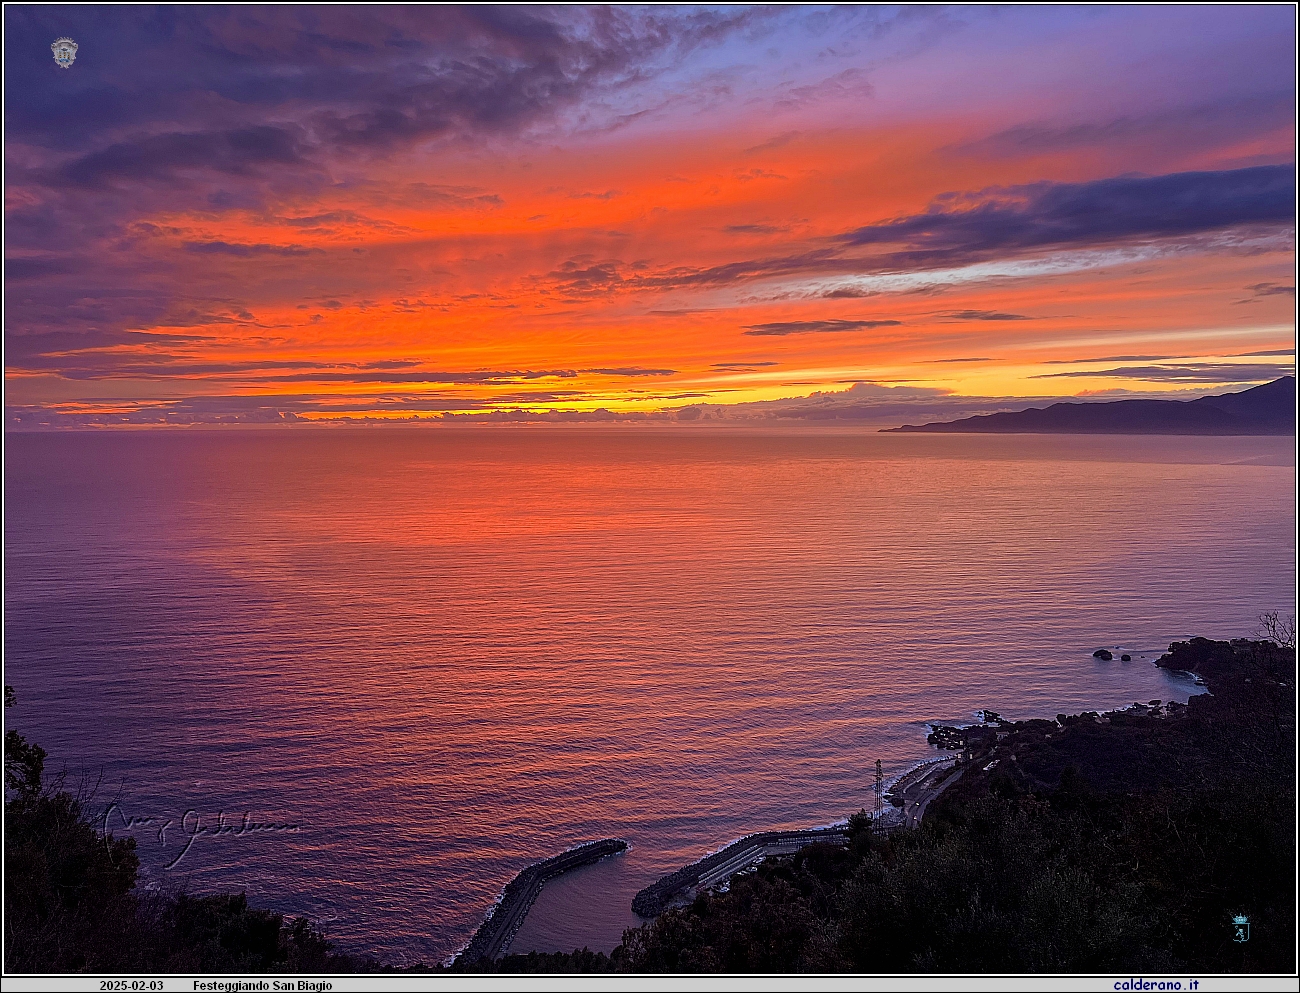Click the bright yellow sunset glow on horizon
Screen dimensions: 1300x993
[560, 407]
